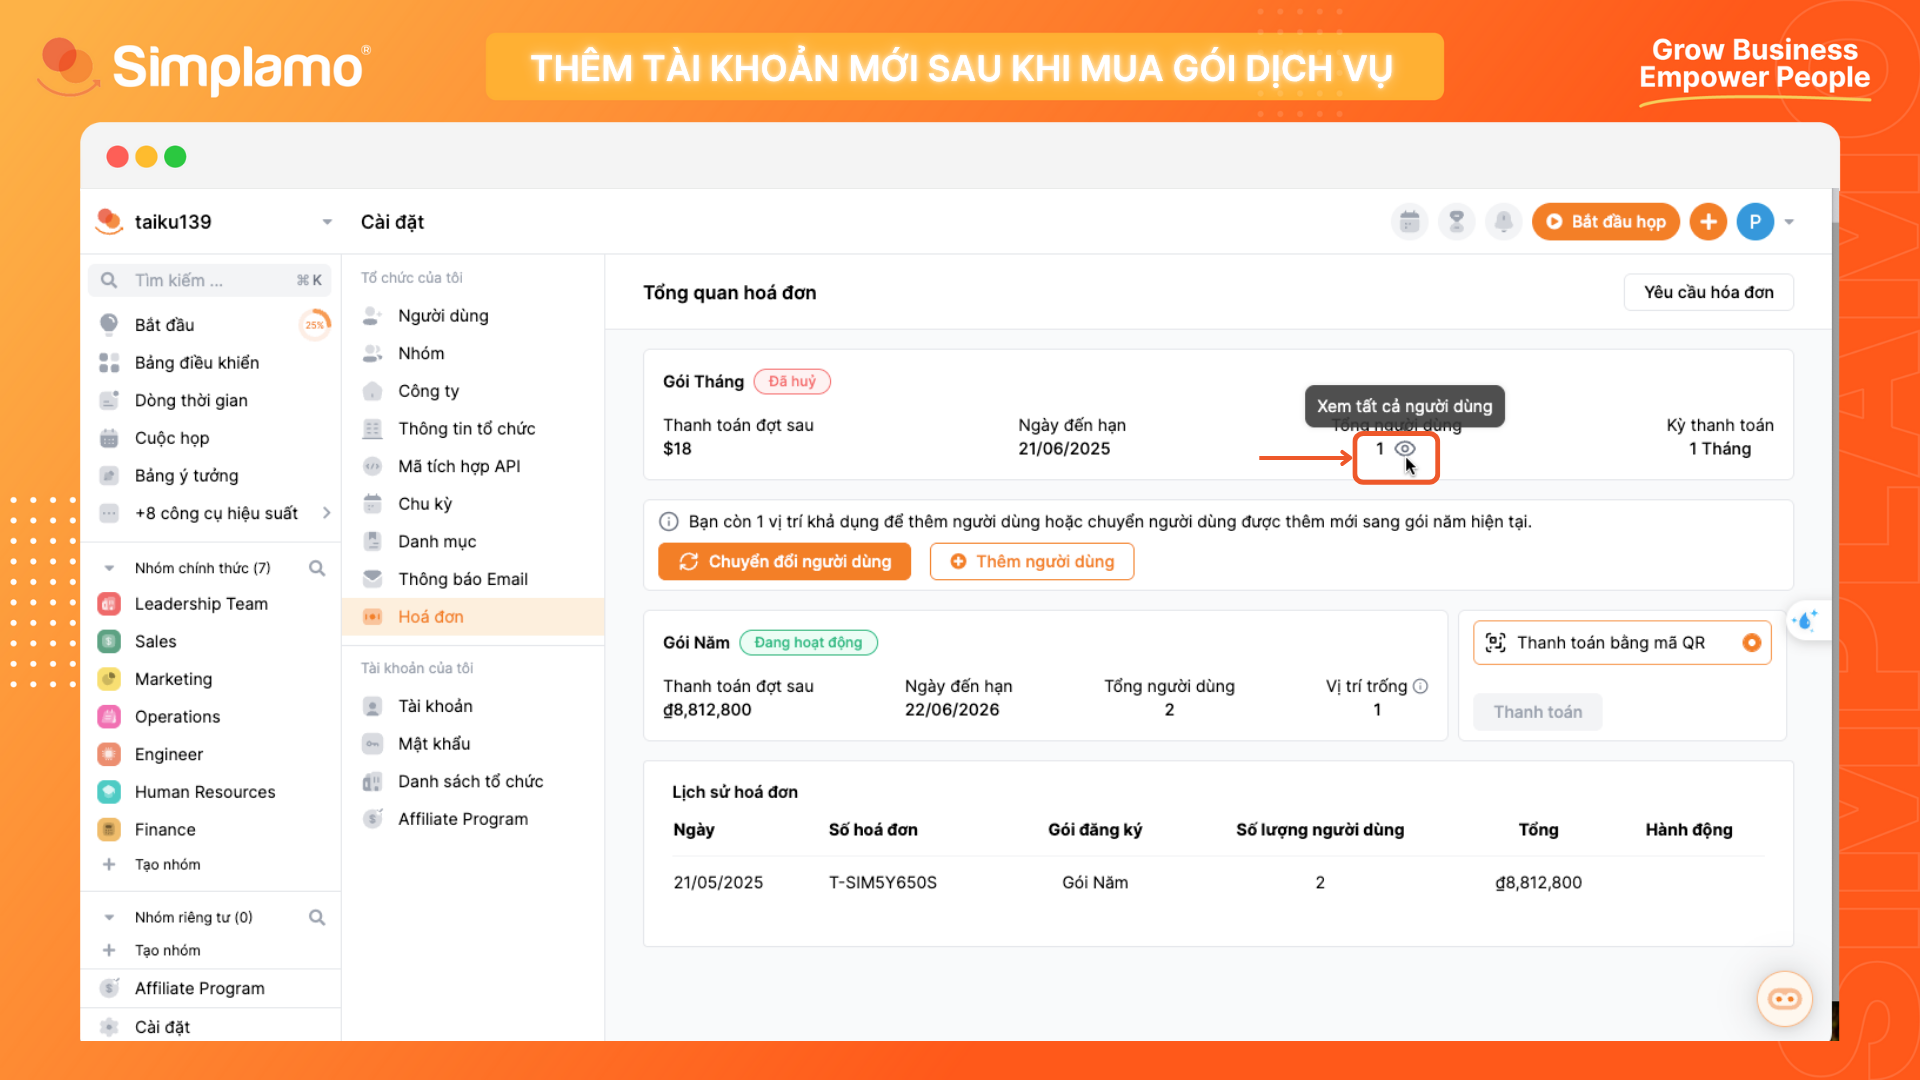Open Mã tích hợp API settings
This screenshot has width=1920, height=1080.
(459, 466)
